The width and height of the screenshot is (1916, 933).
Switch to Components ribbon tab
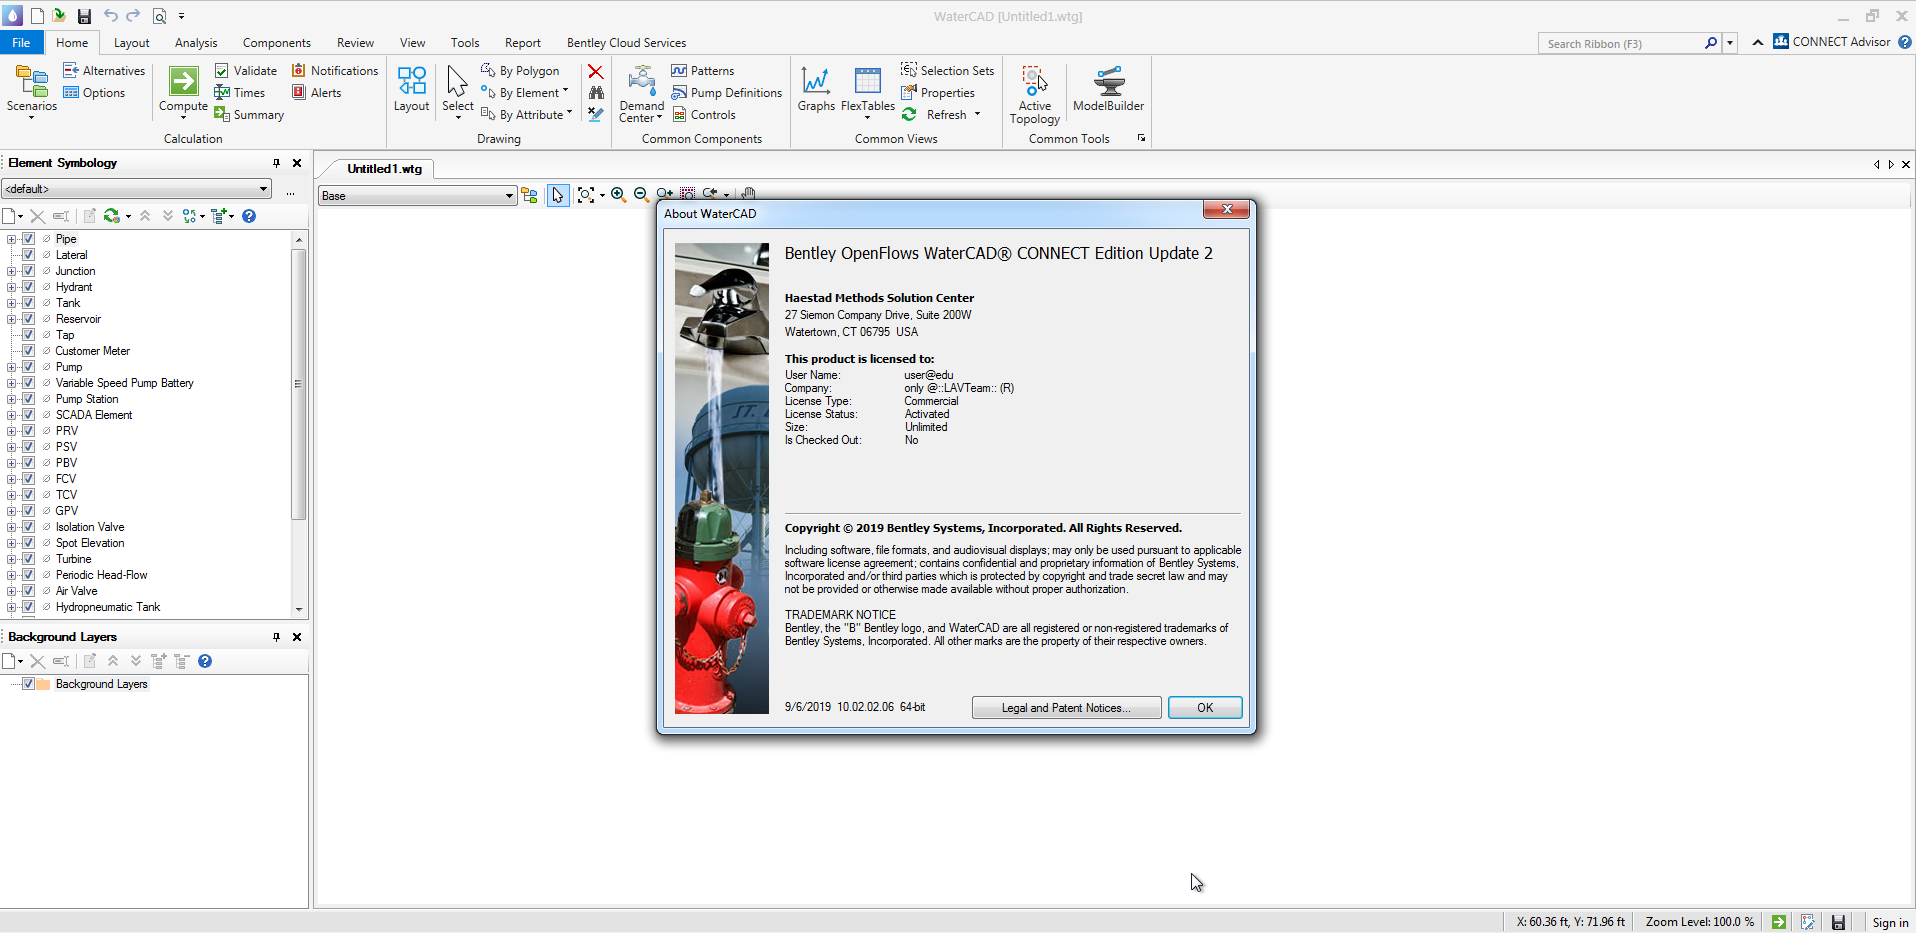pos(277,43)
